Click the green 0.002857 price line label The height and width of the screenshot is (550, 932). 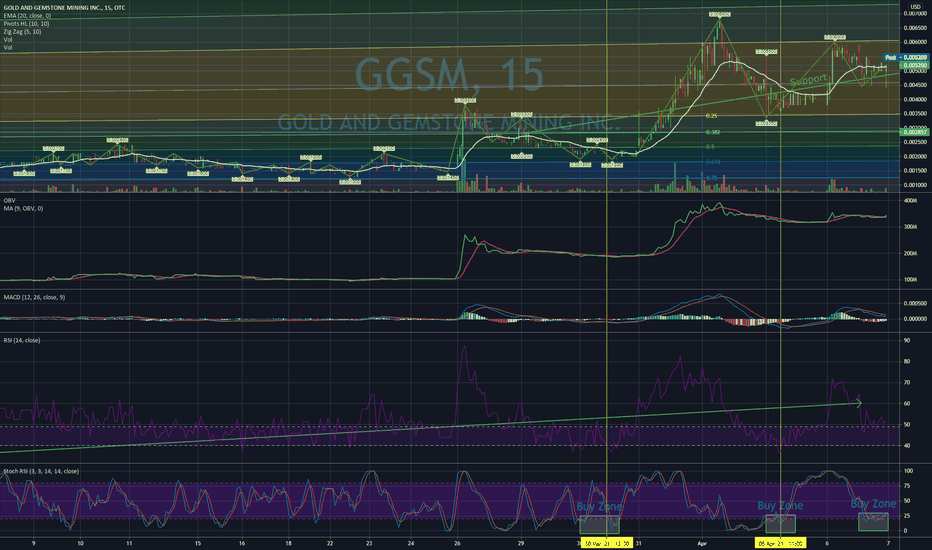(x=915, y=132)
